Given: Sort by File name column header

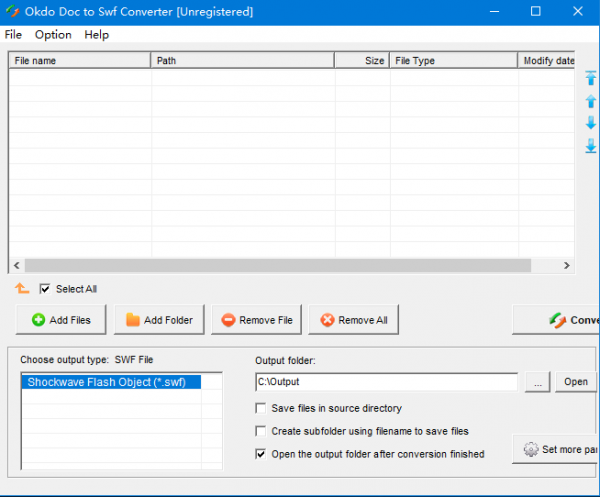Looking at the screenshot, I should [80, 60].
